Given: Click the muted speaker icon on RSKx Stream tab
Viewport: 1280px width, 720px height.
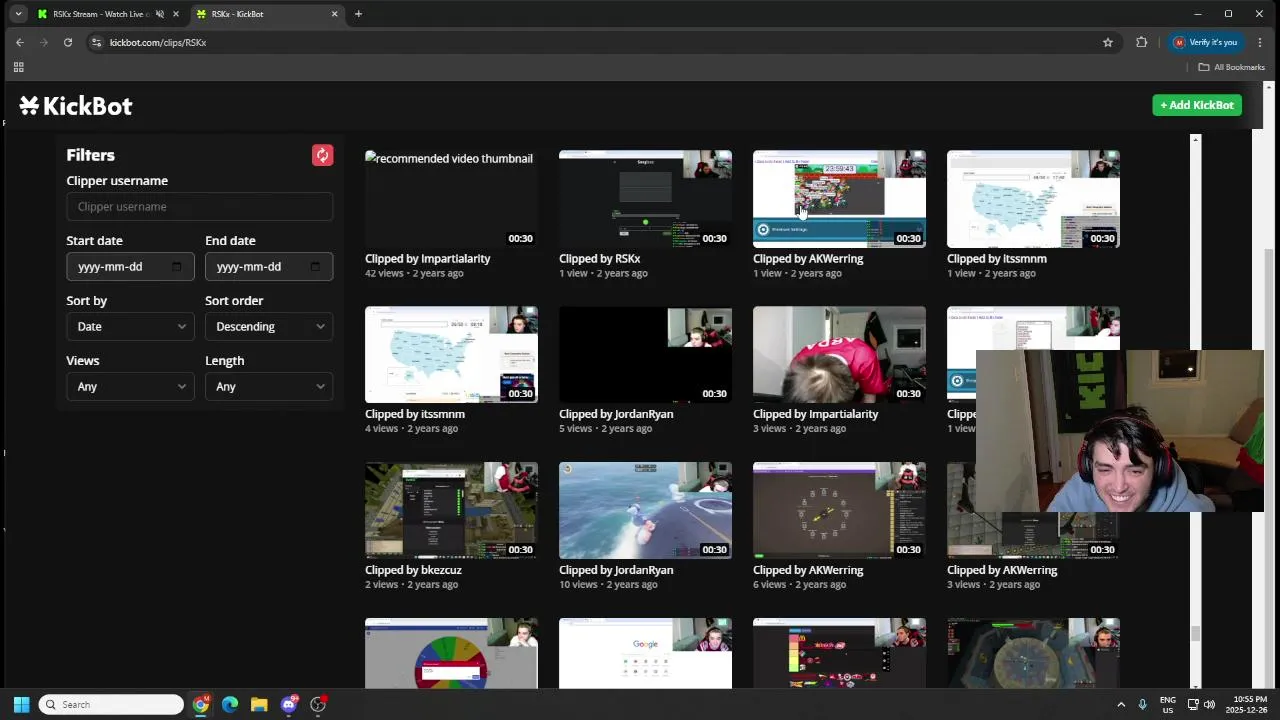Looking at the screenshot, I should coord(160,14).
